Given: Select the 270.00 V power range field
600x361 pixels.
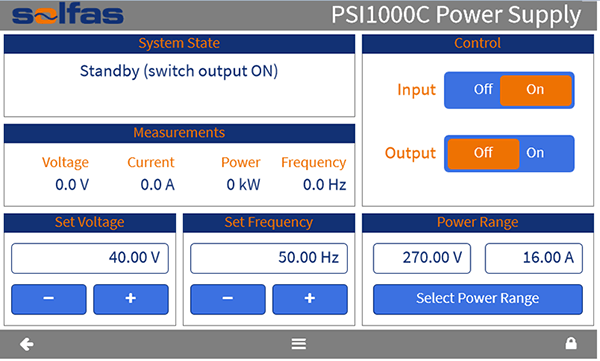Looking at the screenshot, I should tap(422, 258).
